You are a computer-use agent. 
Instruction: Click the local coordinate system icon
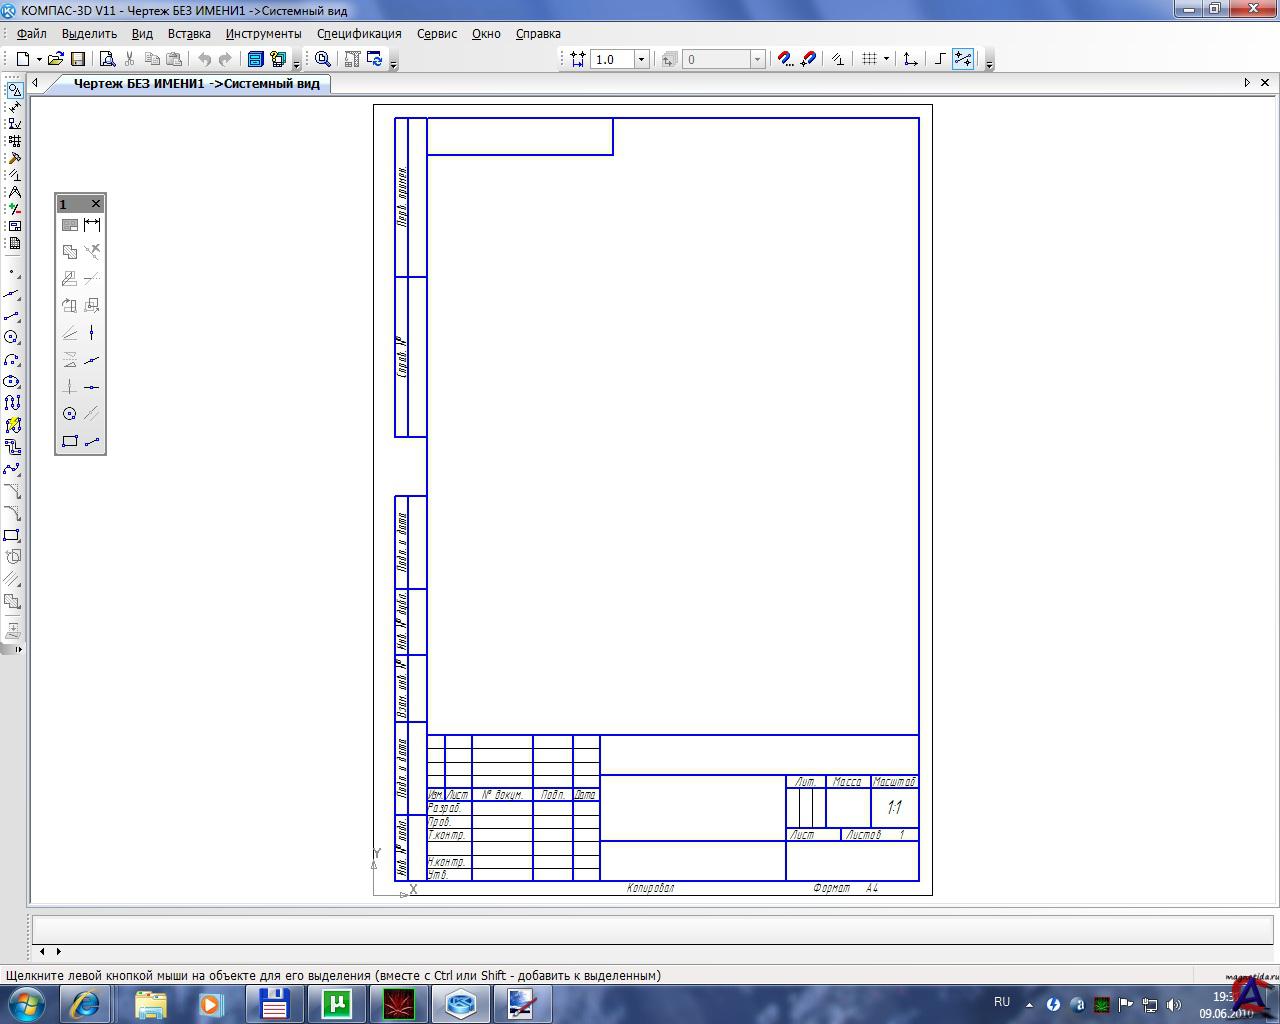(x=910, y=59)
